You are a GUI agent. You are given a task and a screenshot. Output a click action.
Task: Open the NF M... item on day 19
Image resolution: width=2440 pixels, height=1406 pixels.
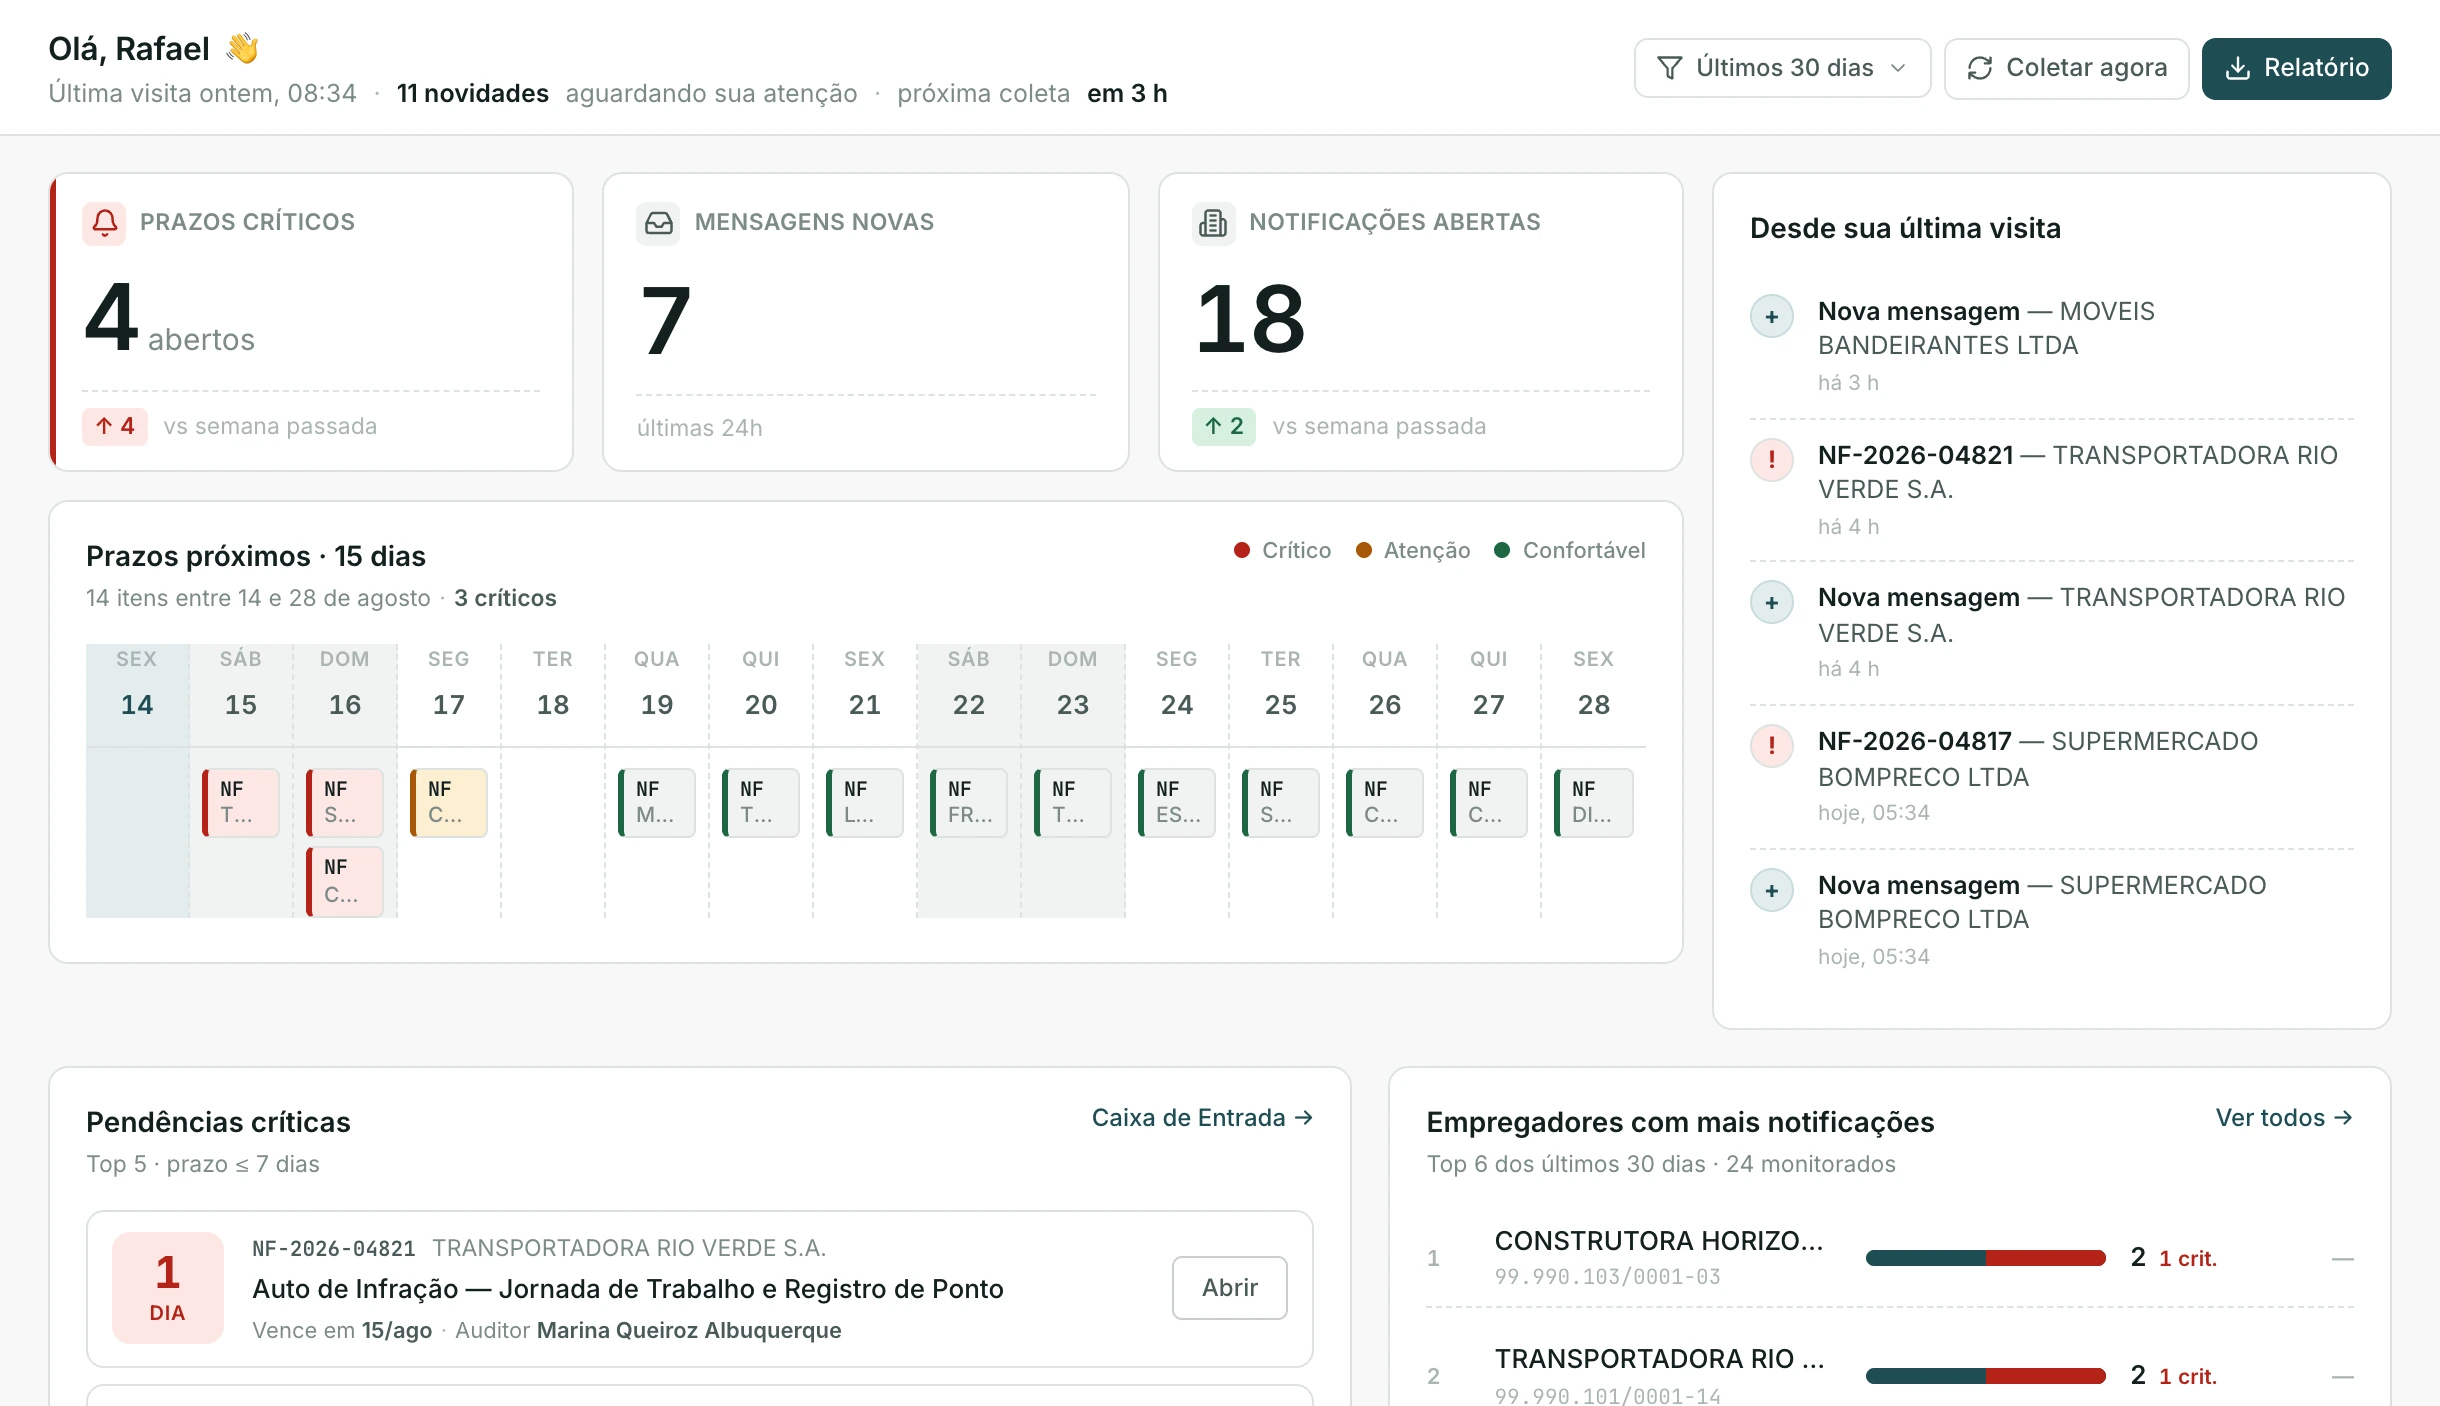[657, 802]
